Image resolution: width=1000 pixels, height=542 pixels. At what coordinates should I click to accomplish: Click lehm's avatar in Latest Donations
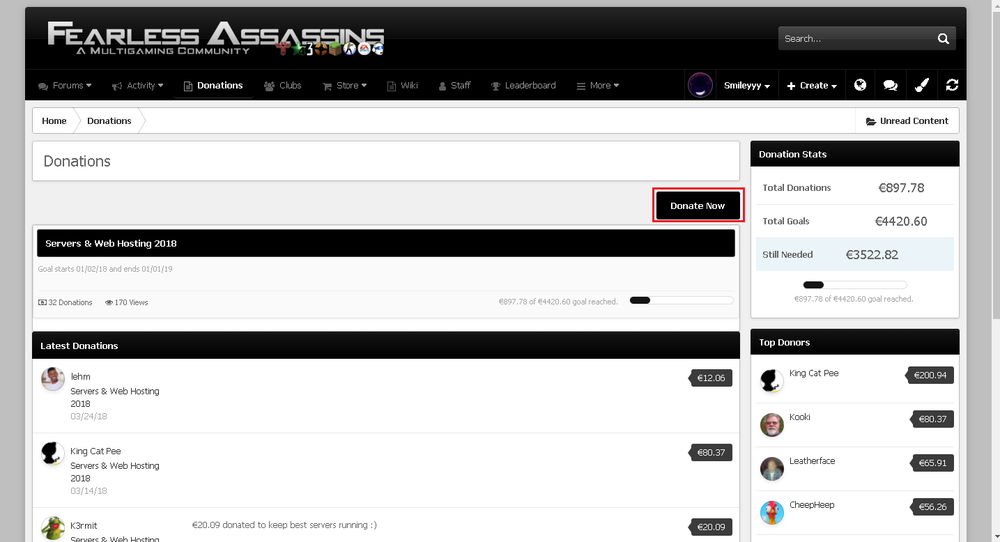click(x=53, y=379)
